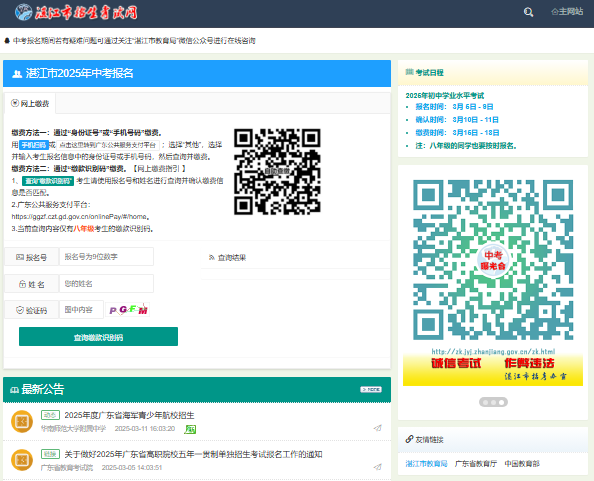Click the 报名时间: 3月6日-9日 row
This screenshot has width=594, height=481.
click(x=454, y=107)
